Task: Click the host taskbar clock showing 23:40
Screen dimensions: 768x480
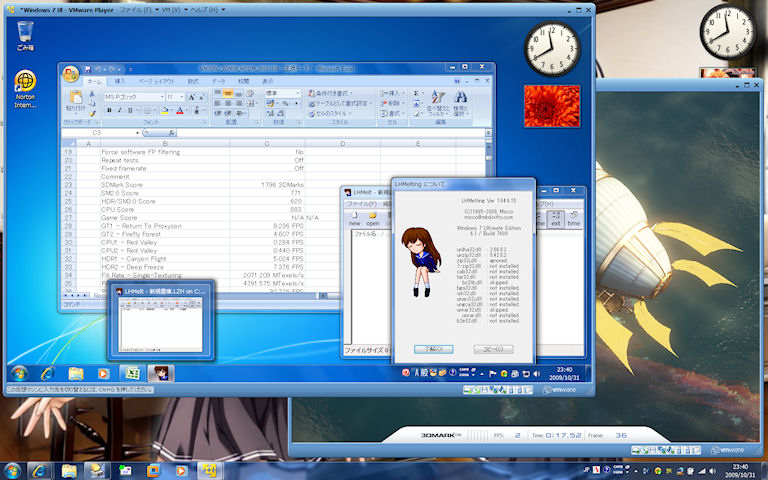Action: pos(741,471)
